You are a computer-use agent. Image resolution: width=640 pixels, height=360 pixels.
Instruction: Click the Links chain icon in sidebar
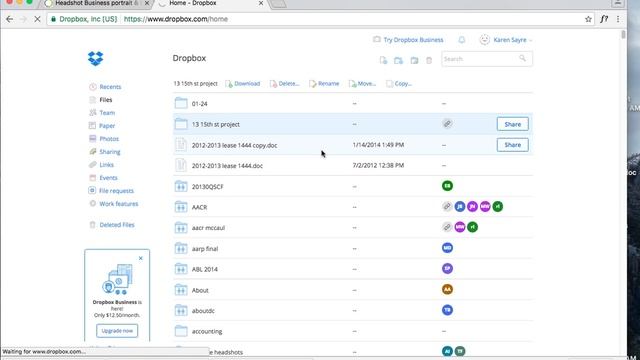coord(93,164)
